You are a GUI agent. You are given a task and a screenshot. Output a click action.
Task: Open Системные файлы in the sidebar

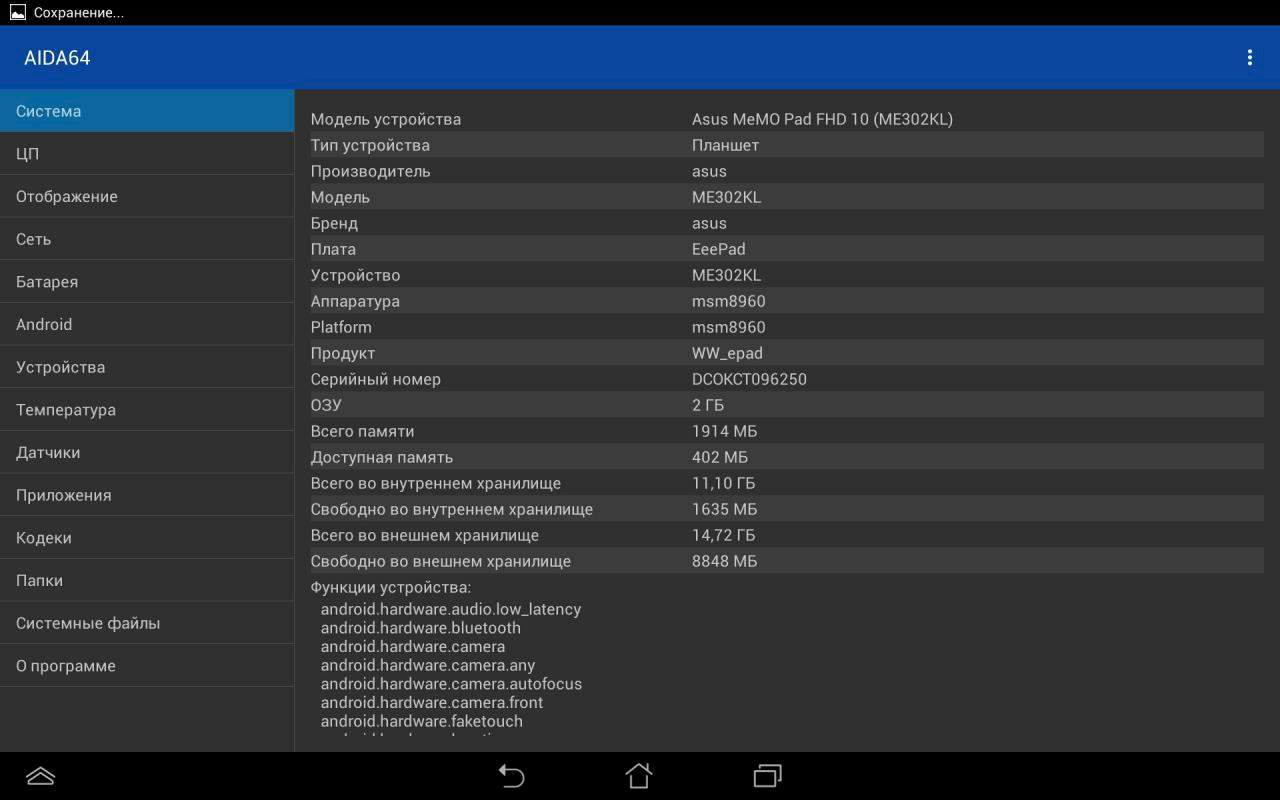(147, 623)
